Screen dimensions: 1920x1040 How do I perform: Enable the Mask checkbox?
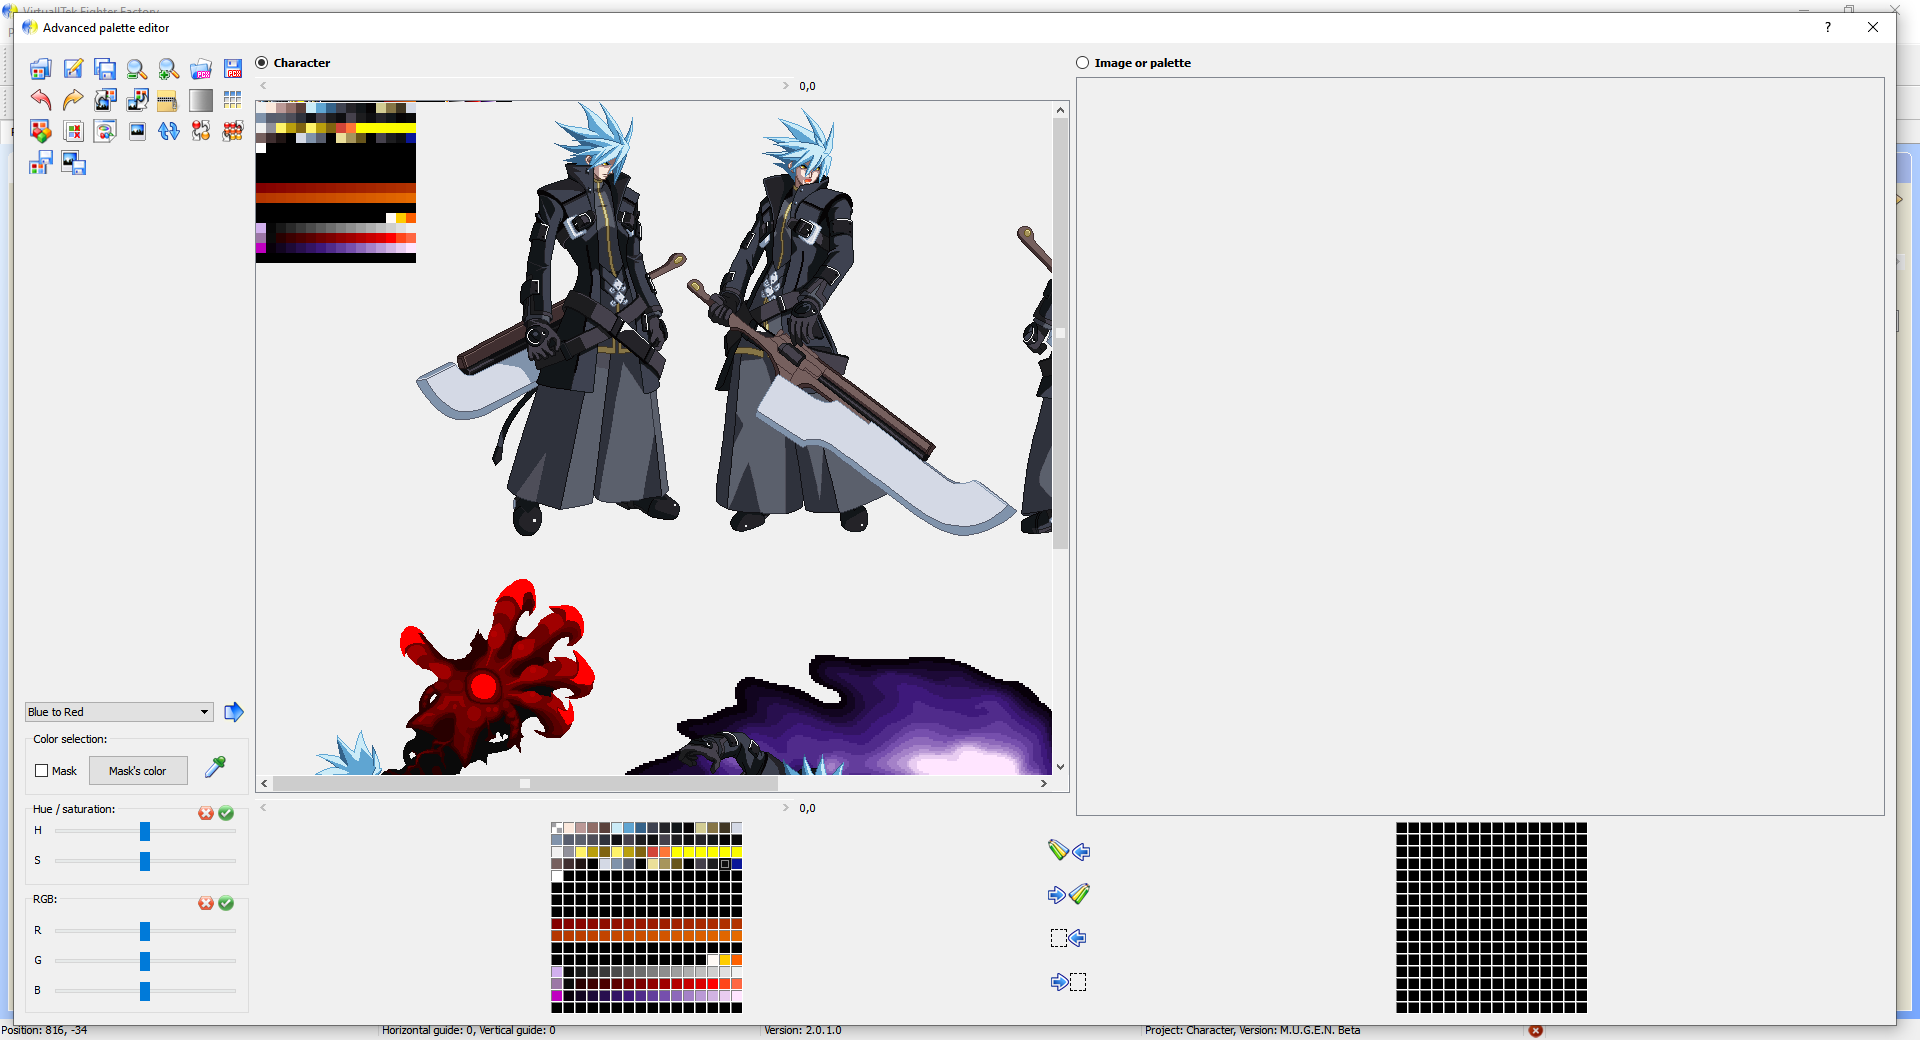(42, 771)
